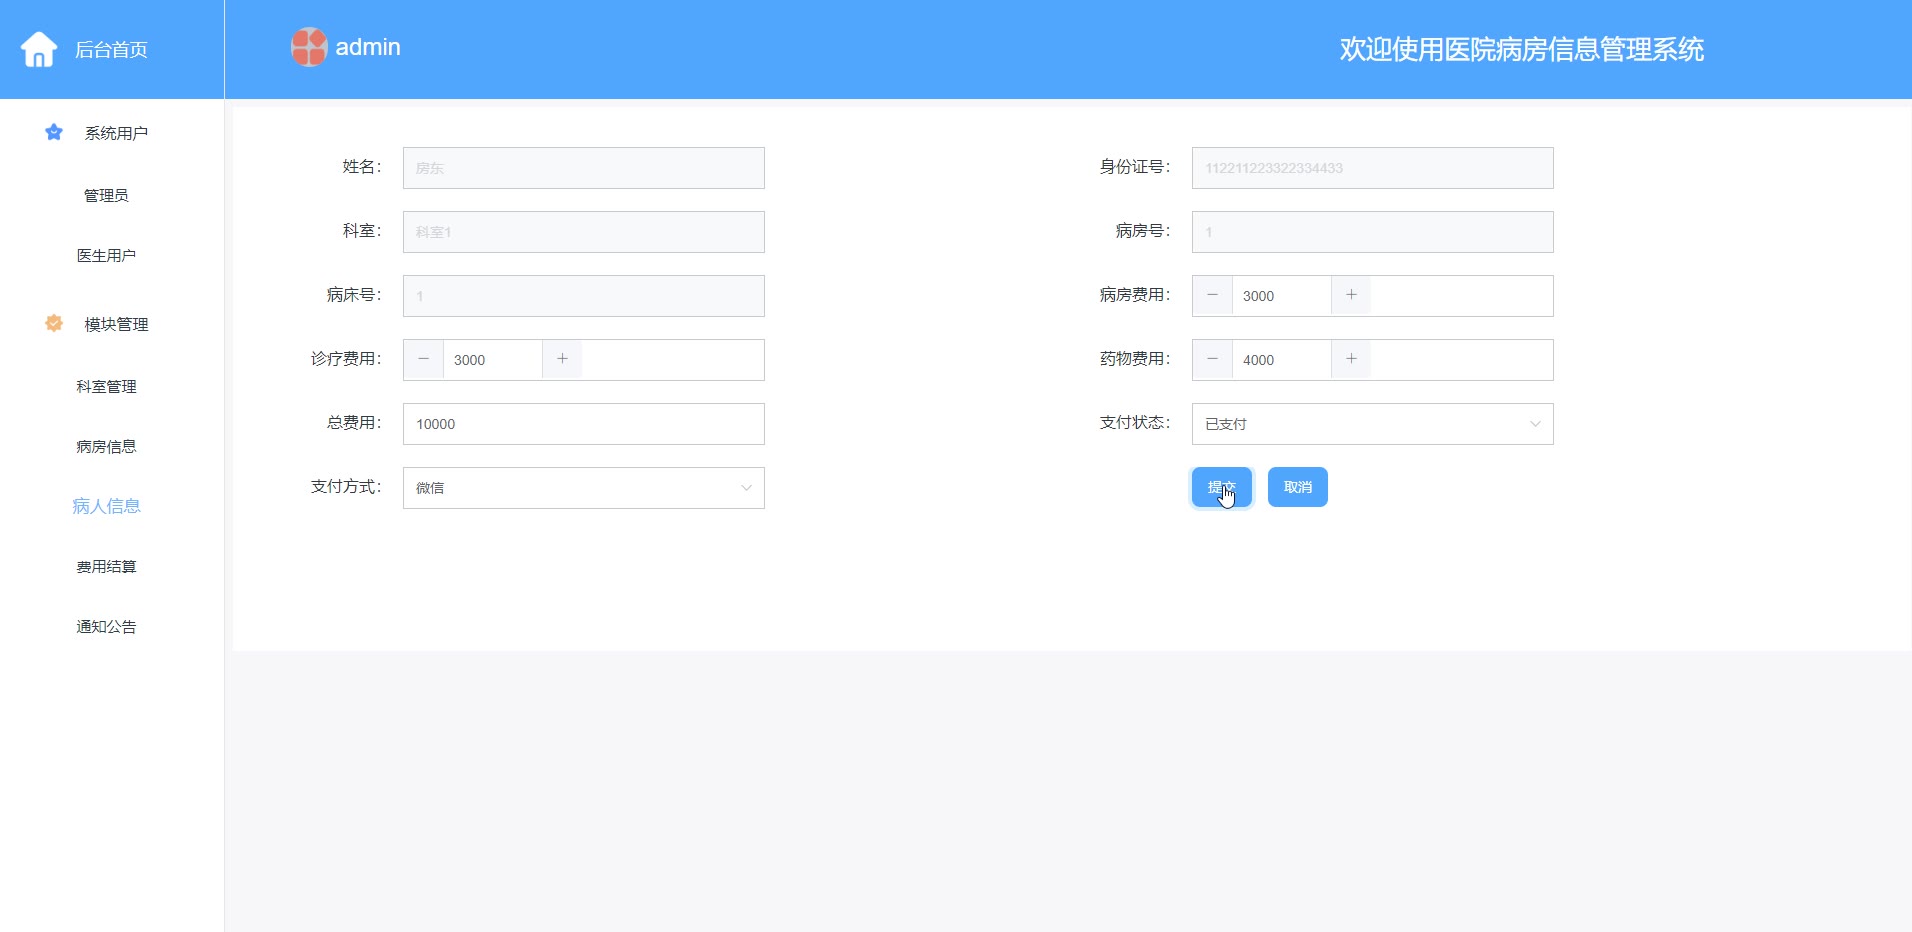The width and height of the screenshot is (1912, 932).
Task: Click the disabled 病房号 field
Action: point(1372,232)
